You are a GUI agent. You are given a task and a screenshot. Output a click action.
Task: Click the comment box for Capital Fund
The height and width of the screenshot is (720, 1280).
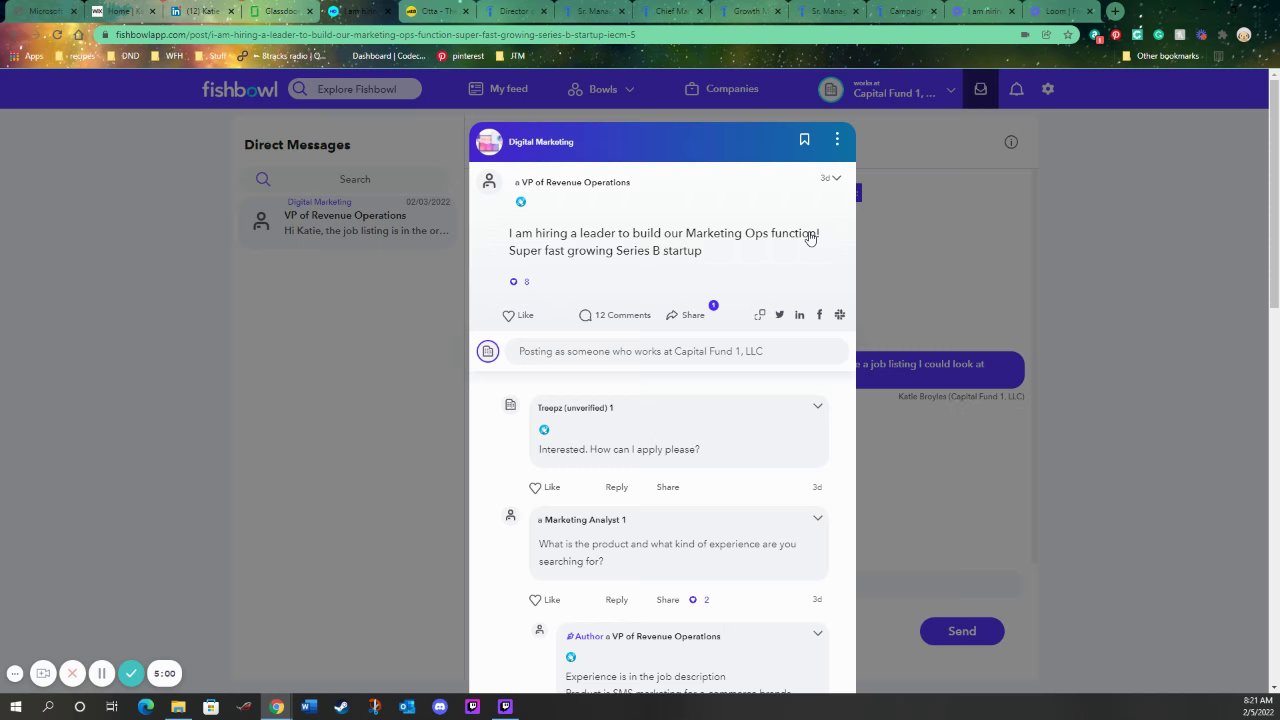(676, 351)
